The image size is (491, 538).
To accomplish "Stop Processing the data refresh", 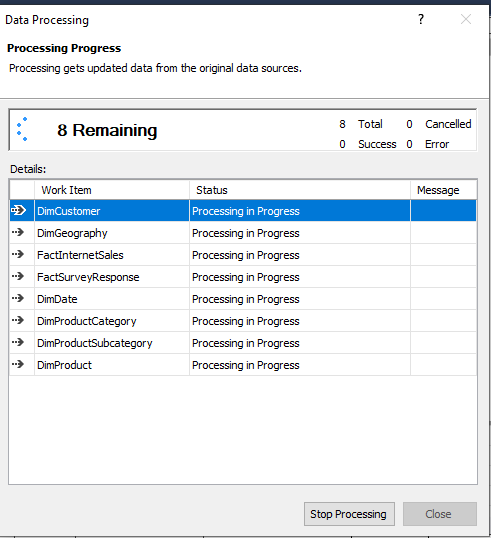I will 349,514.
